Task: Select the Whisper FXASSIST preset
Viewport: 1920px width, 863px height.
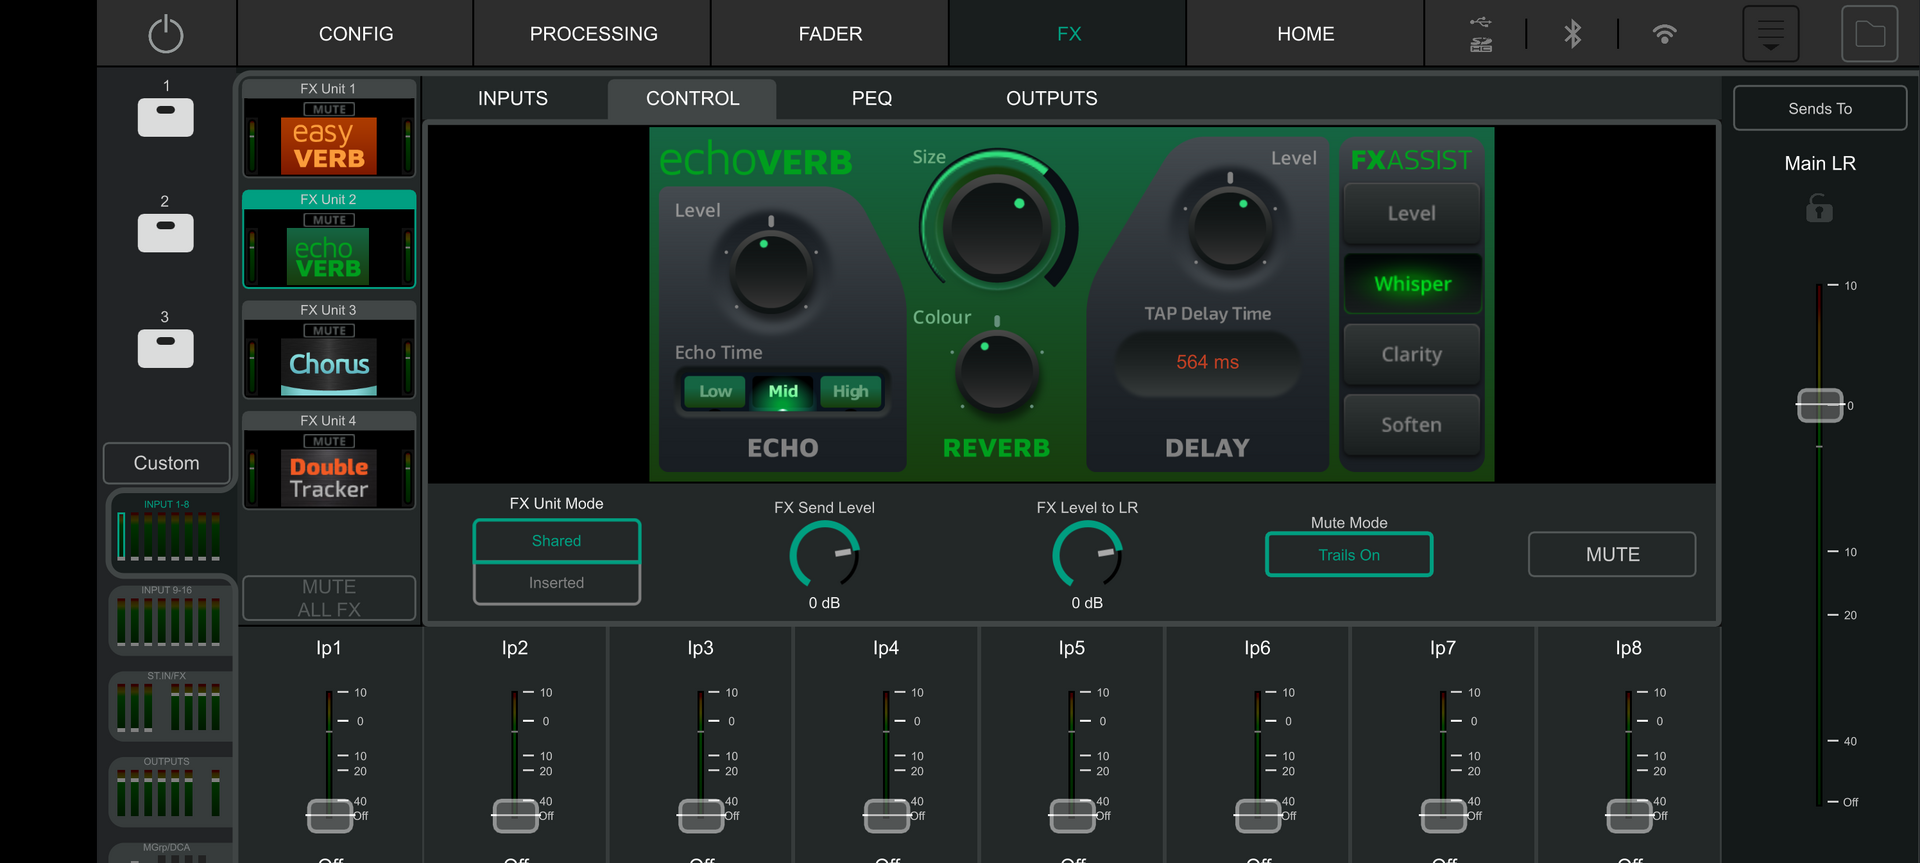Action: click(1411, 284)
